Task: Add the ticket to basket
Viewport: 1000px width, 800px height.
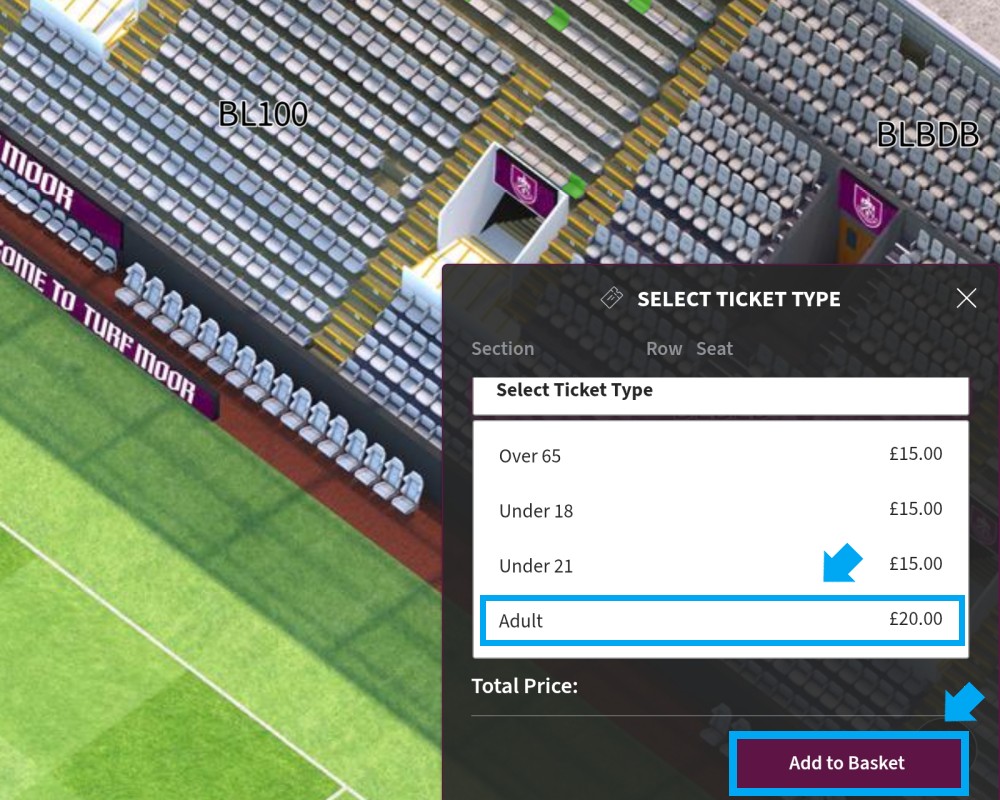Action: (848, 763)
